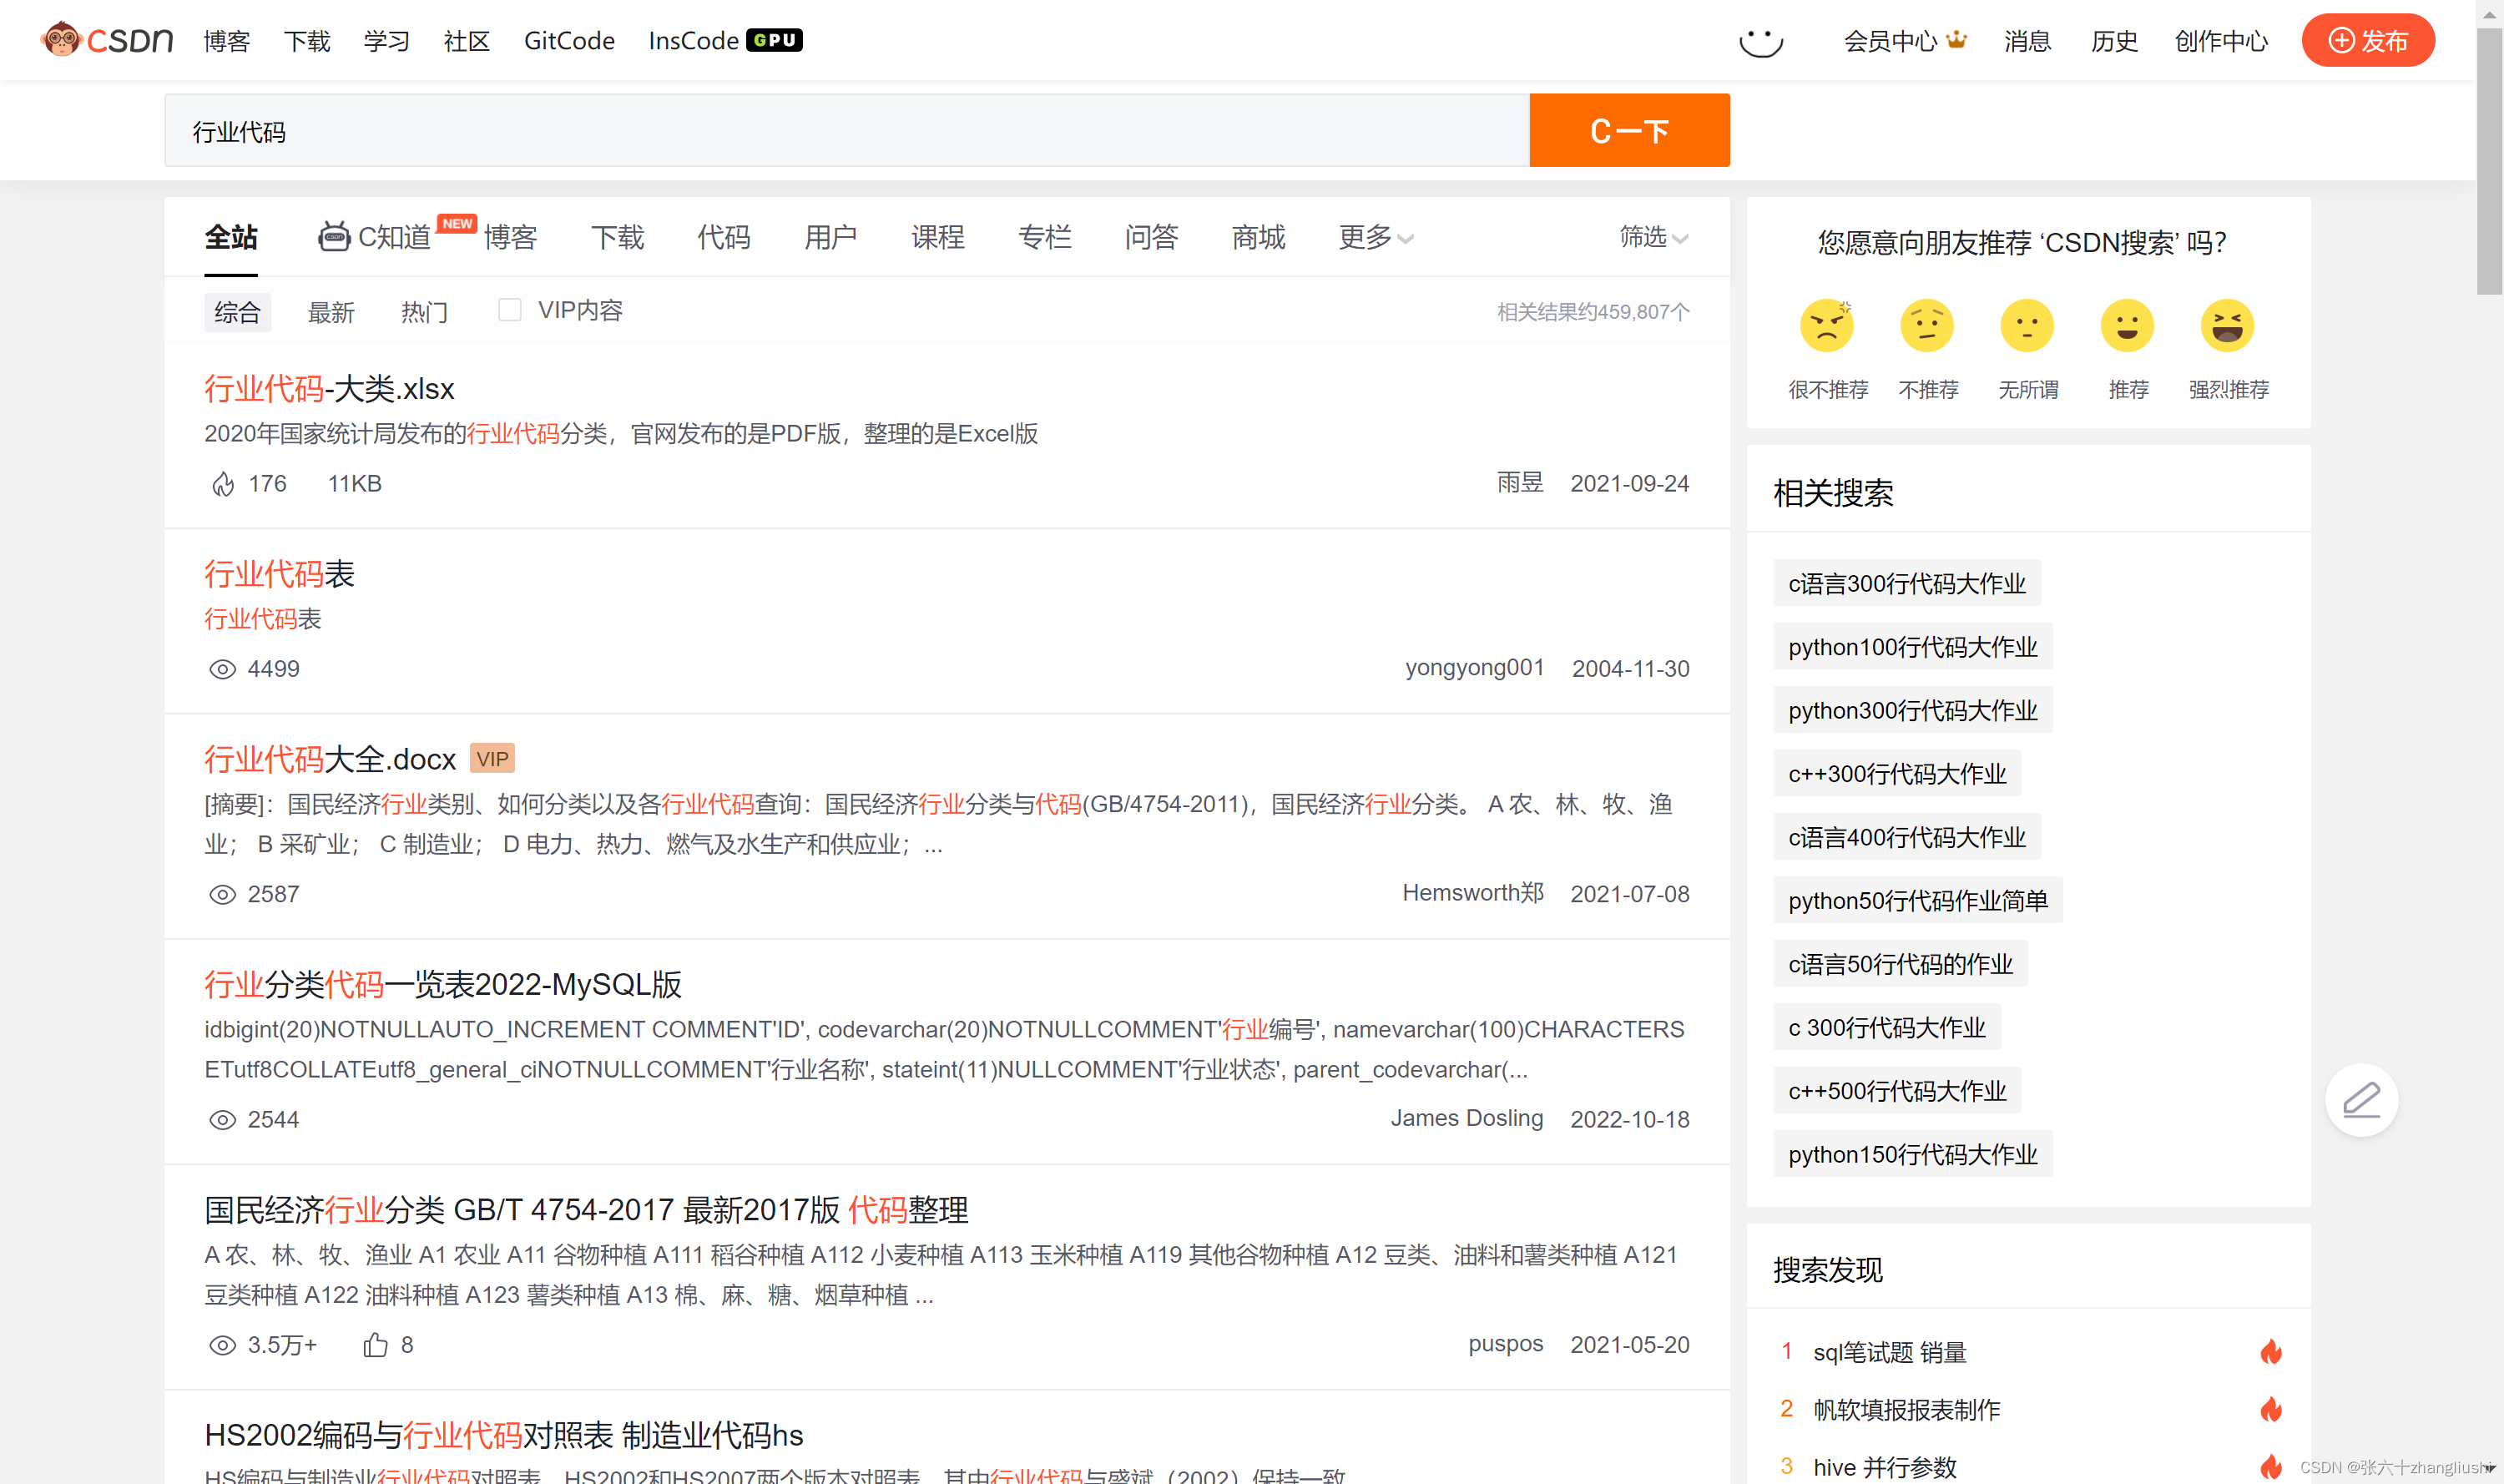Screen dimensions: 2504x1484
Task: Enable the VIP内容 checkbox
Action: (x=510, y=310)
